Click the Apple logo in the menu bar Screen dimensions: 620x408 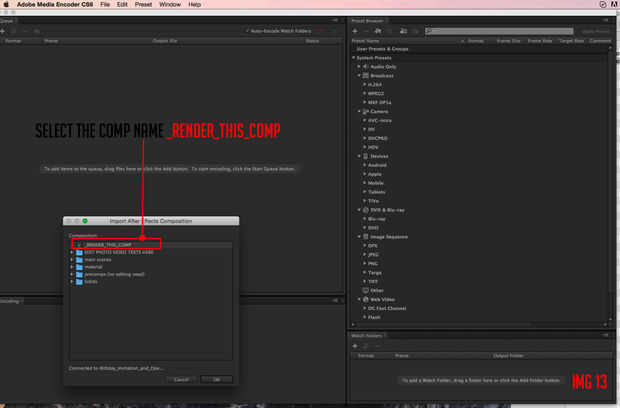(x=6, y=4)
